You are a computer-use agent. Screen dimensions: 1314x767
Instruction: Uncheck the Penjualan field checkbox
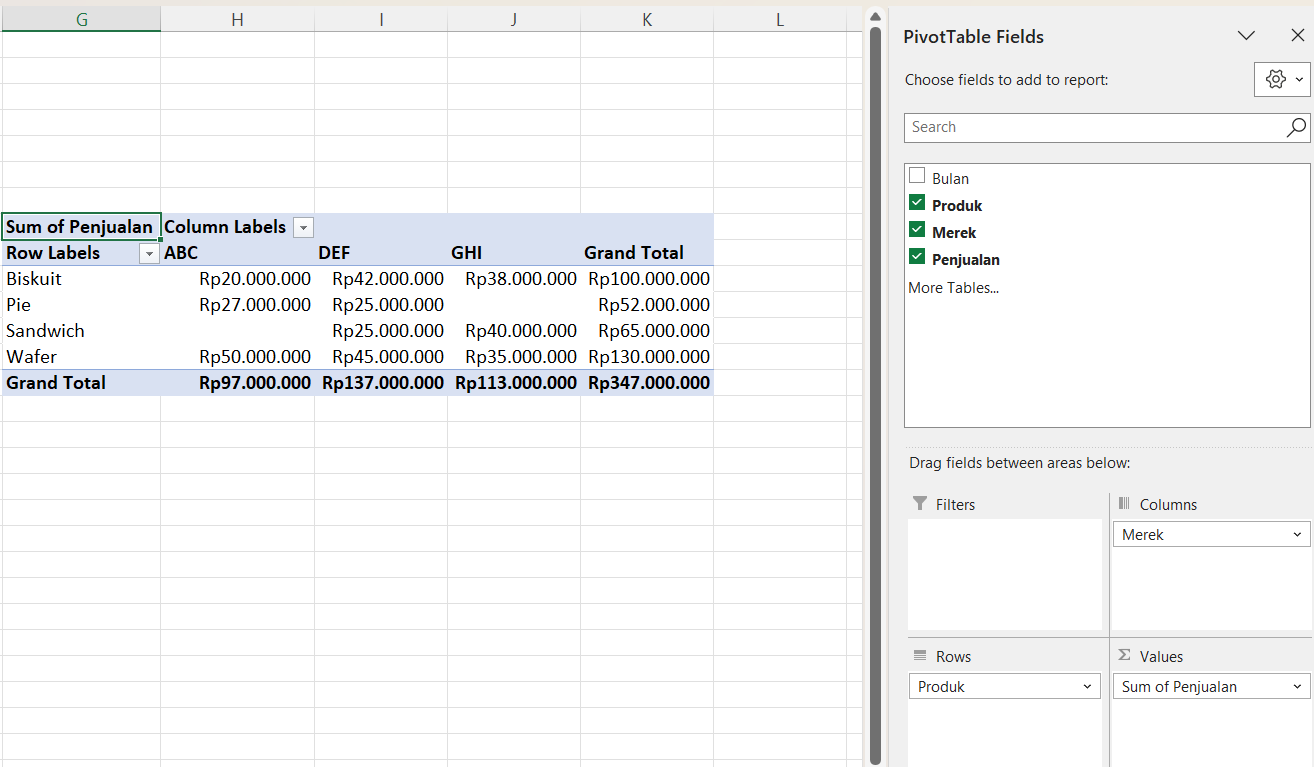[x=917, y=257]
